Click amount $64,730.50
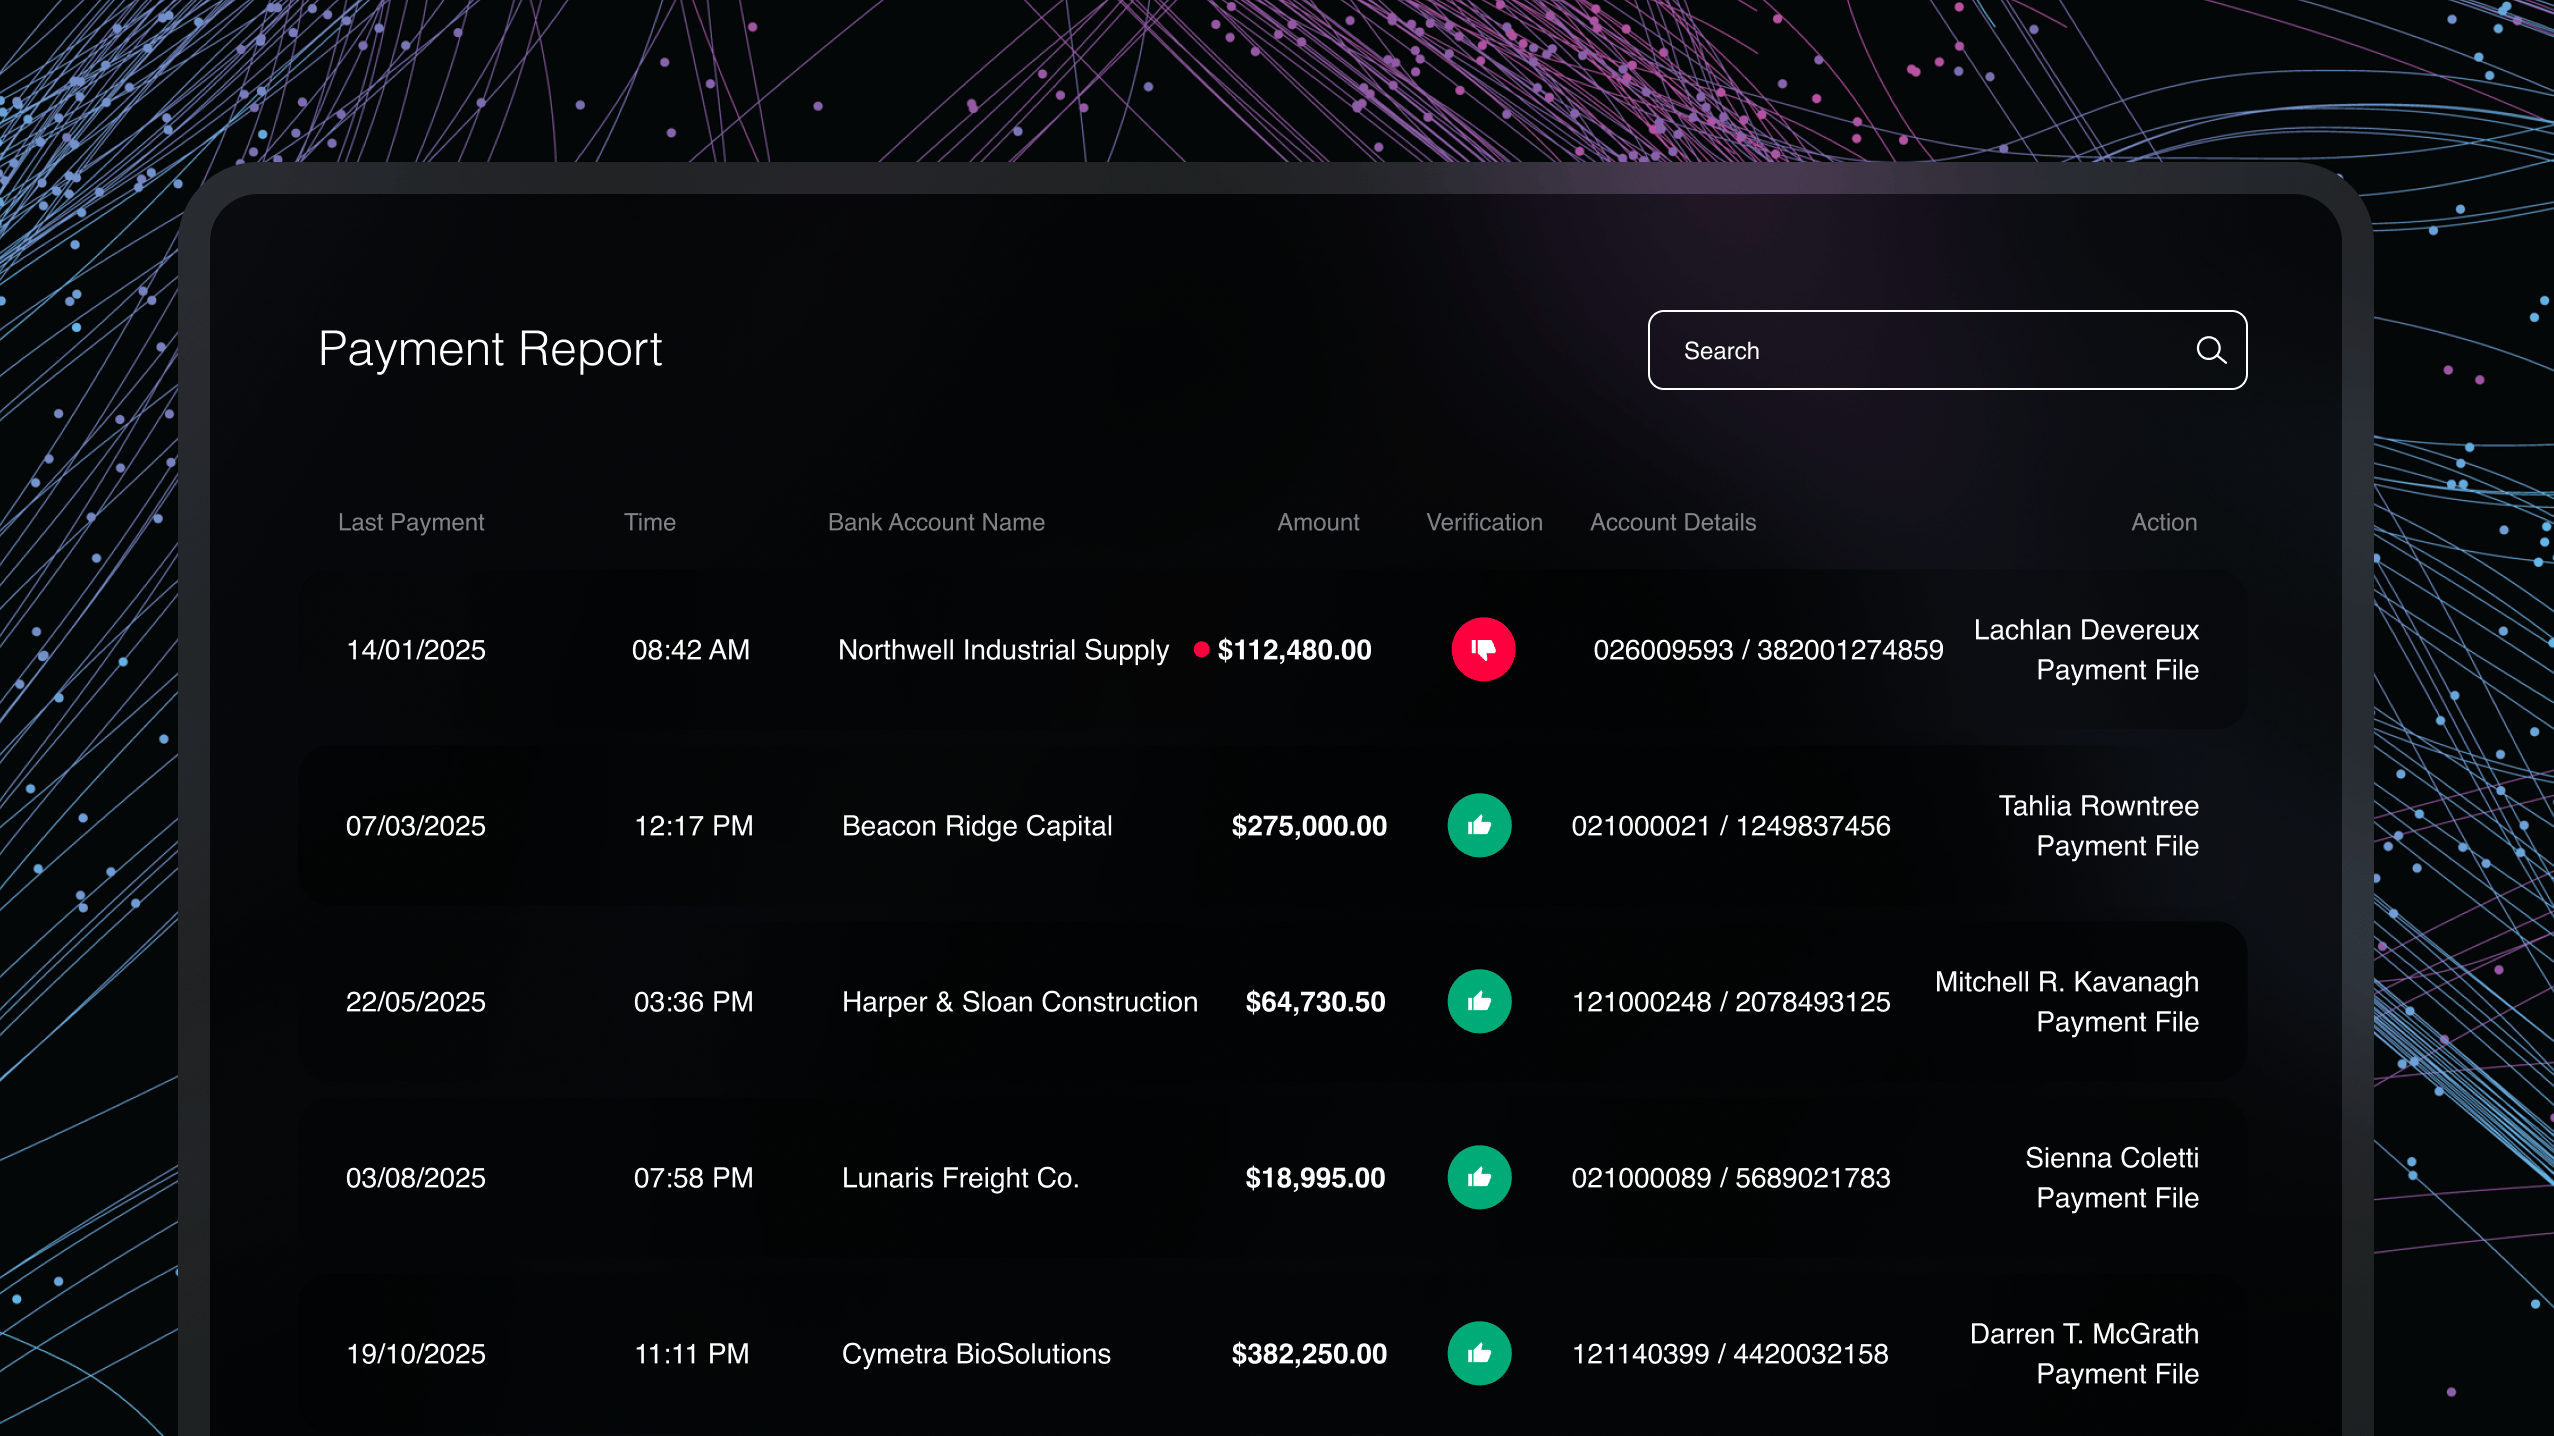This screenshot has width=2554, height=1436. click(1315, 1002)
